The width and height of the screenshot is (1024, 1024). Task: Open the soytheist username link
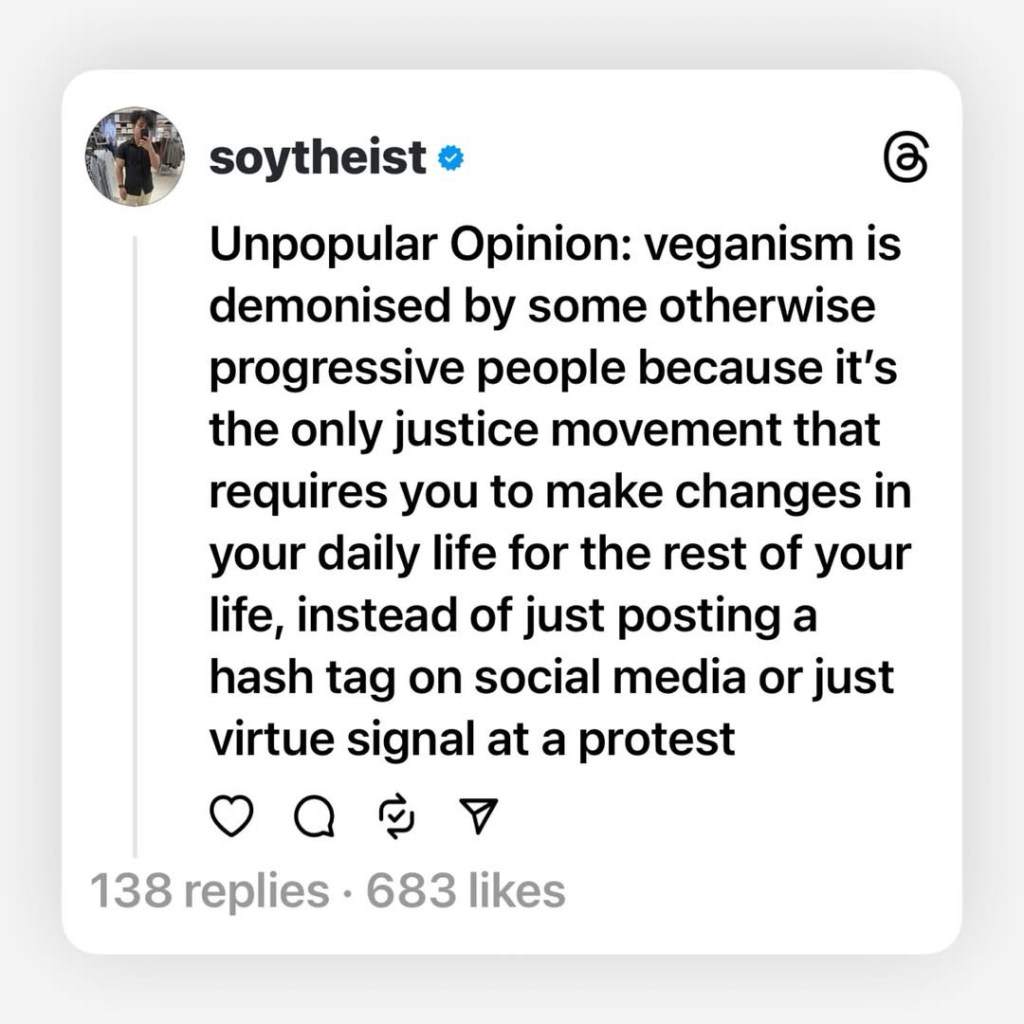click(x=318, y=158)
